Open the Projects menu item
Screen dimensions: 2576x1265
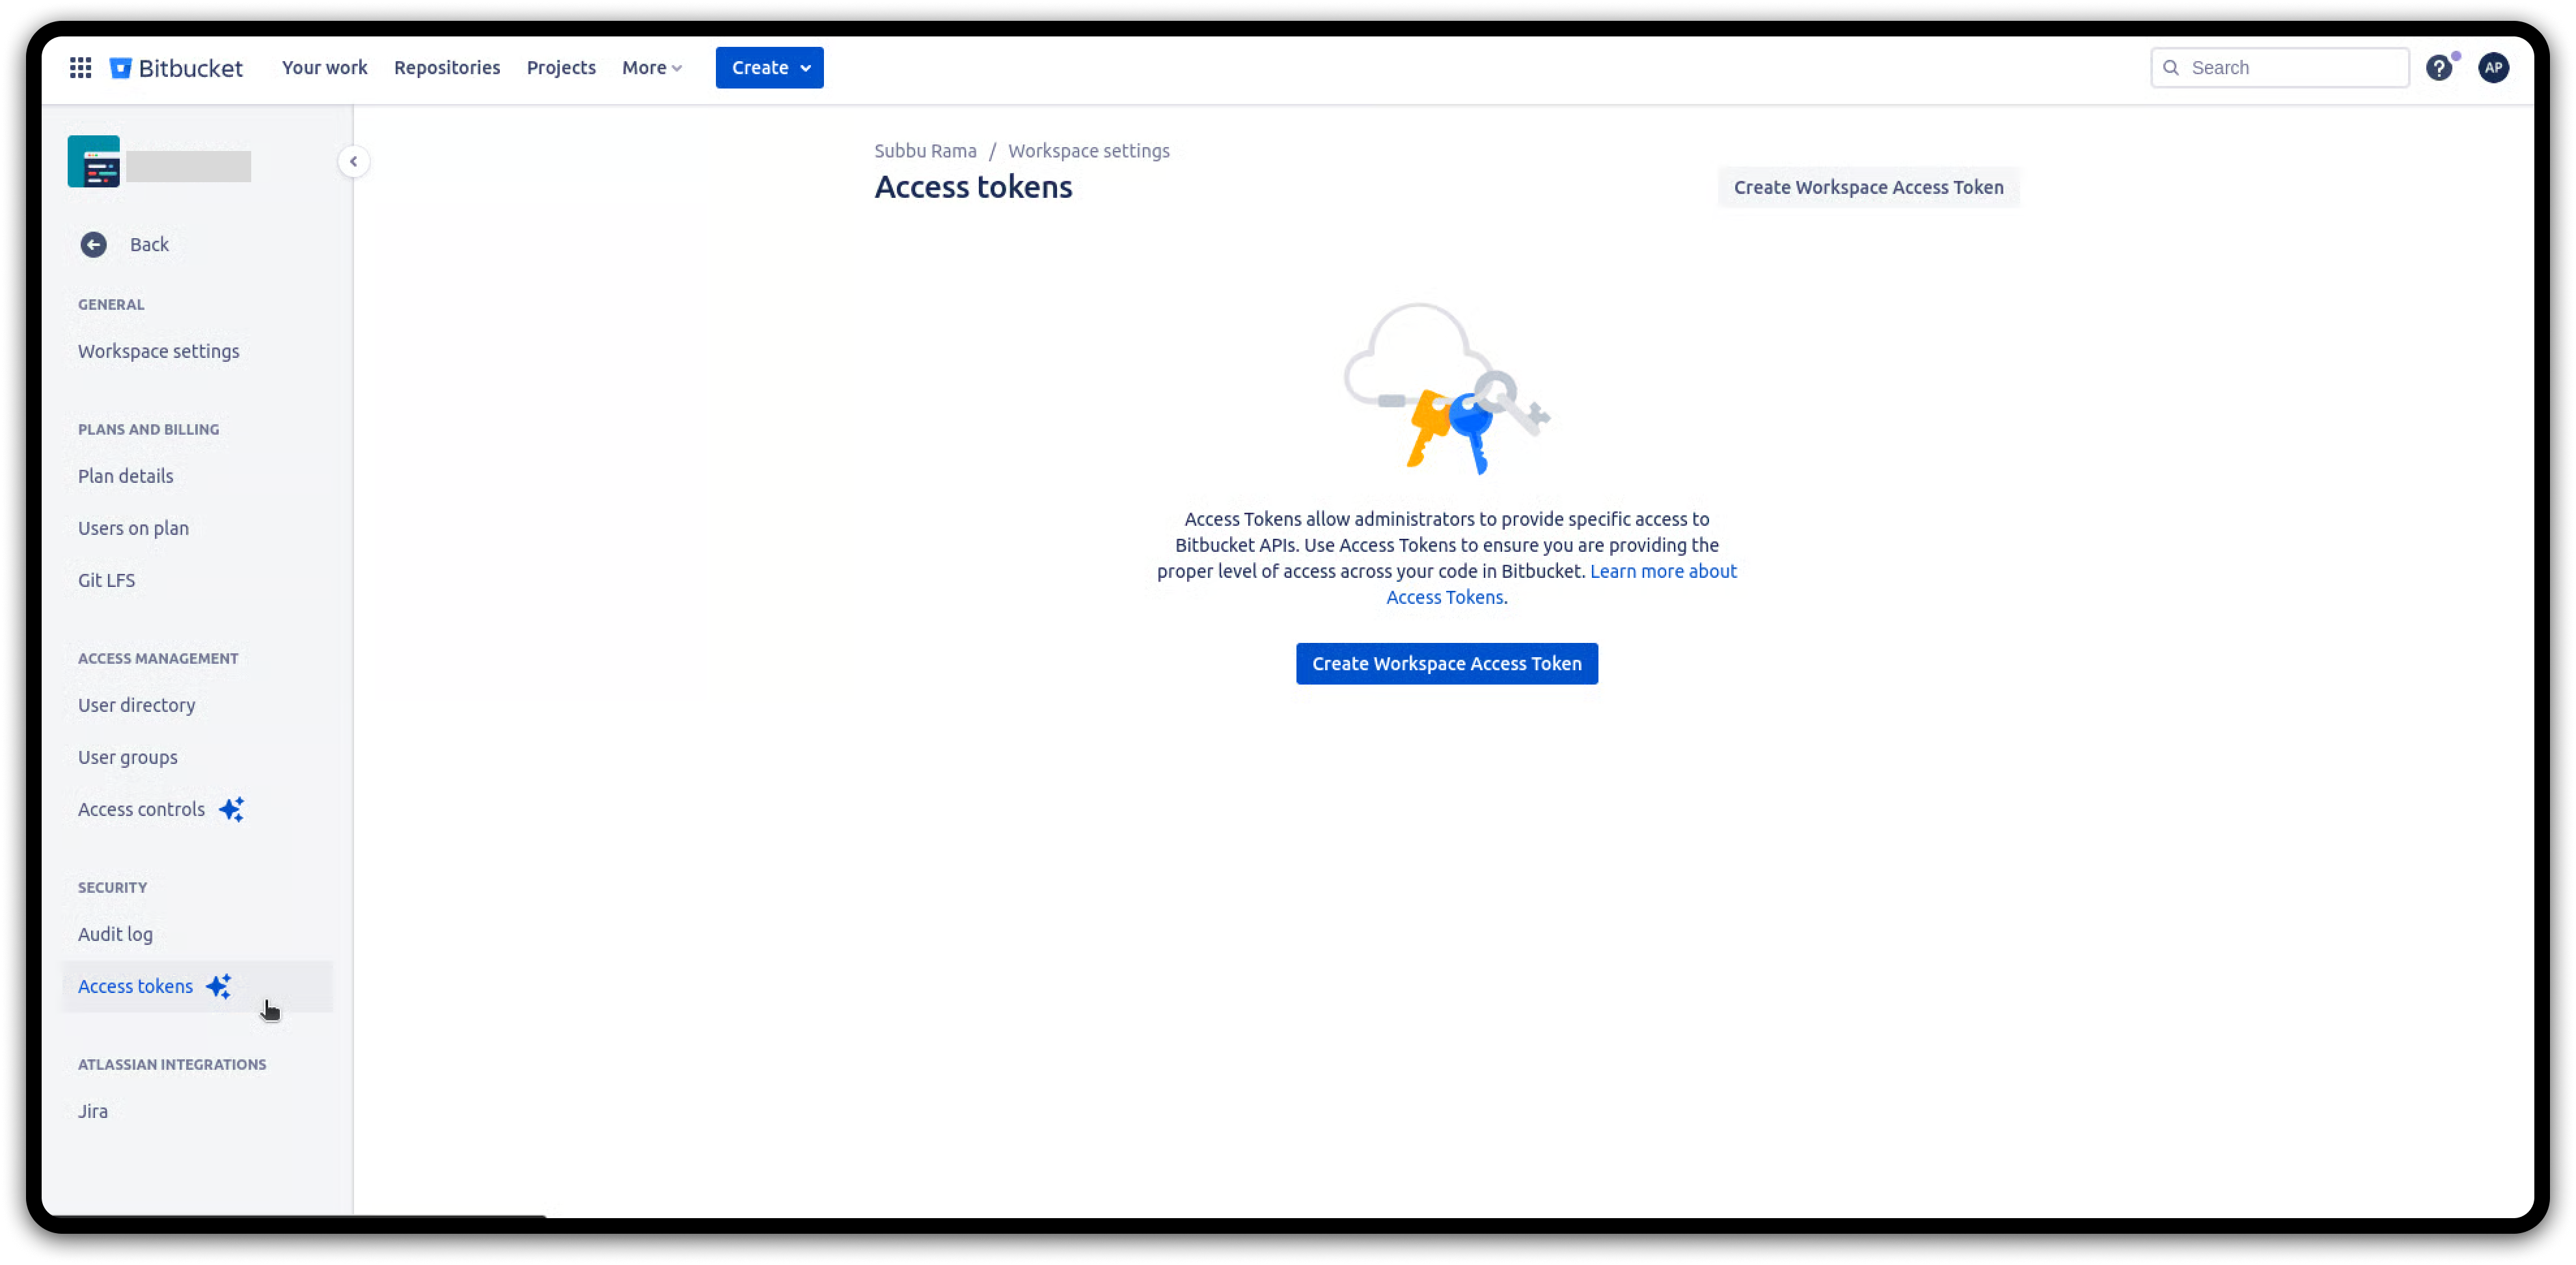561,68
